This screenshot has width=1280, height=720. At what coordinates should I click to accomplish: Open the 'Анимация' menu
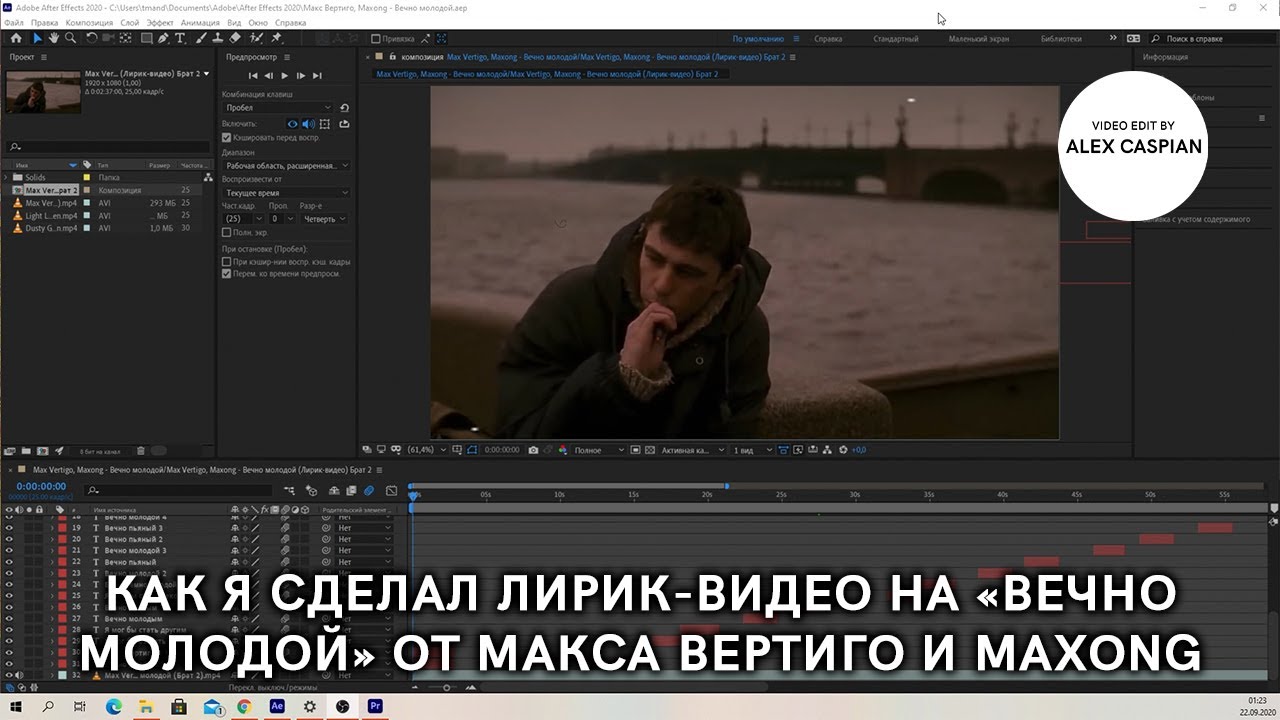[200, 22]
